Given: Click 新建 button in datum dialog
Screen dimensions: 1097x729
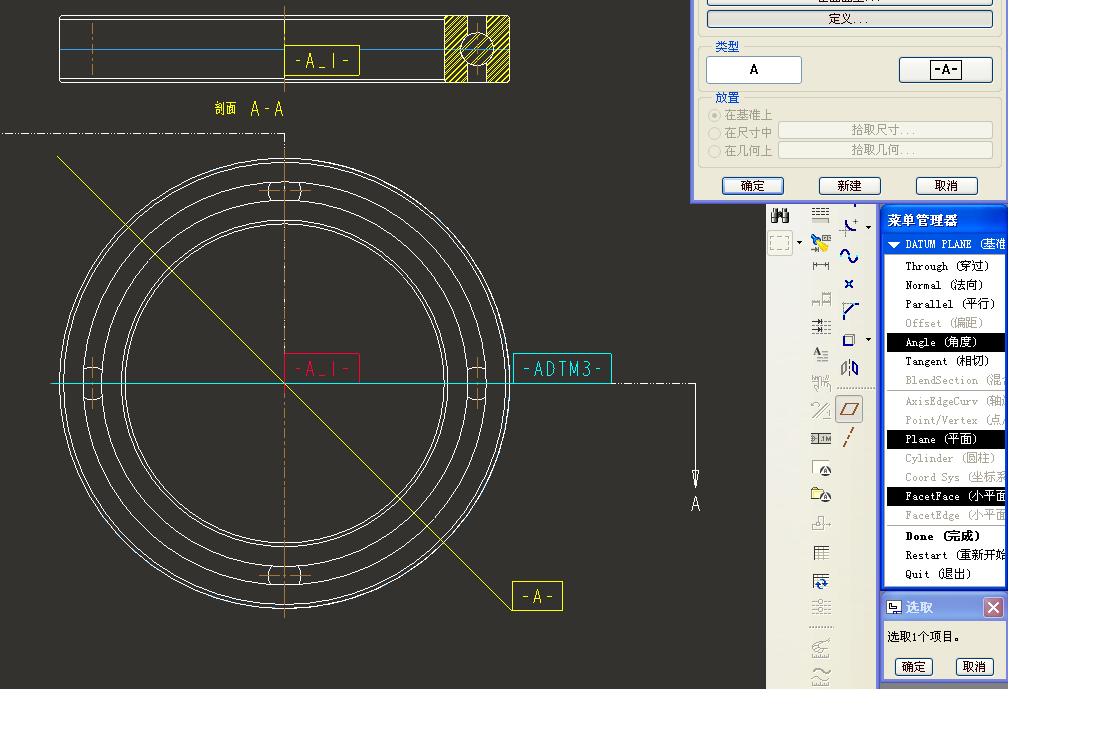Looking at the screenshot, I should [849, 185].
